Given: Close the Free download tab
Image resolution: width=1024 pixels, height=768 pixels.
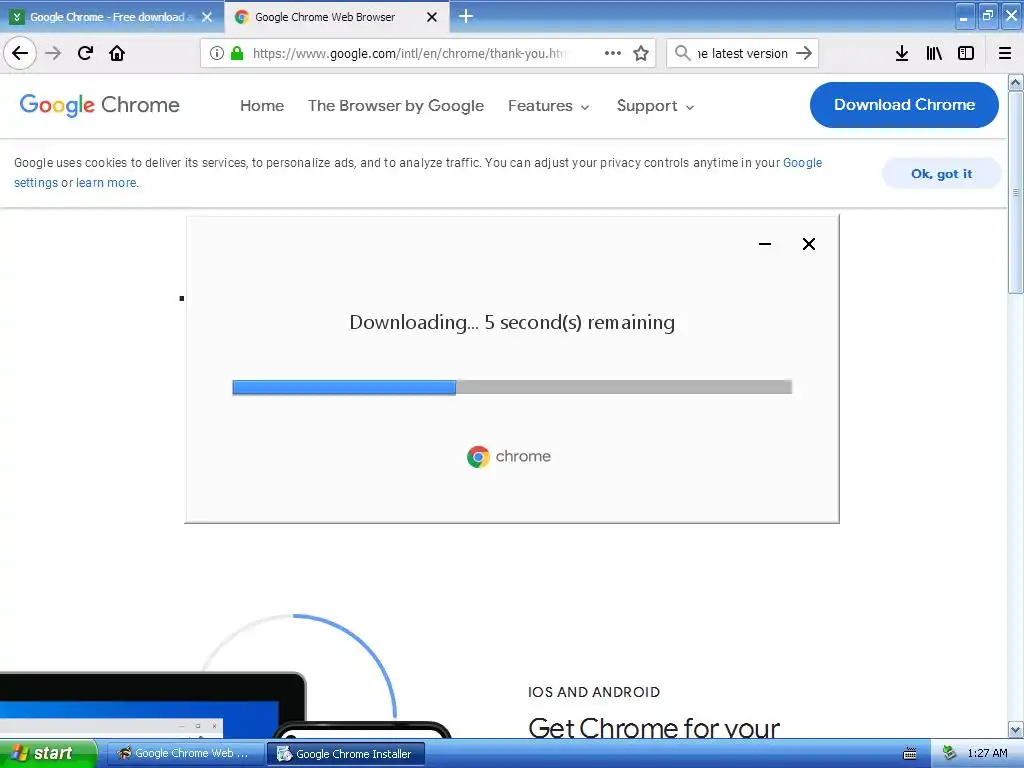Looking at the screenshot, I should coord(207,17).
